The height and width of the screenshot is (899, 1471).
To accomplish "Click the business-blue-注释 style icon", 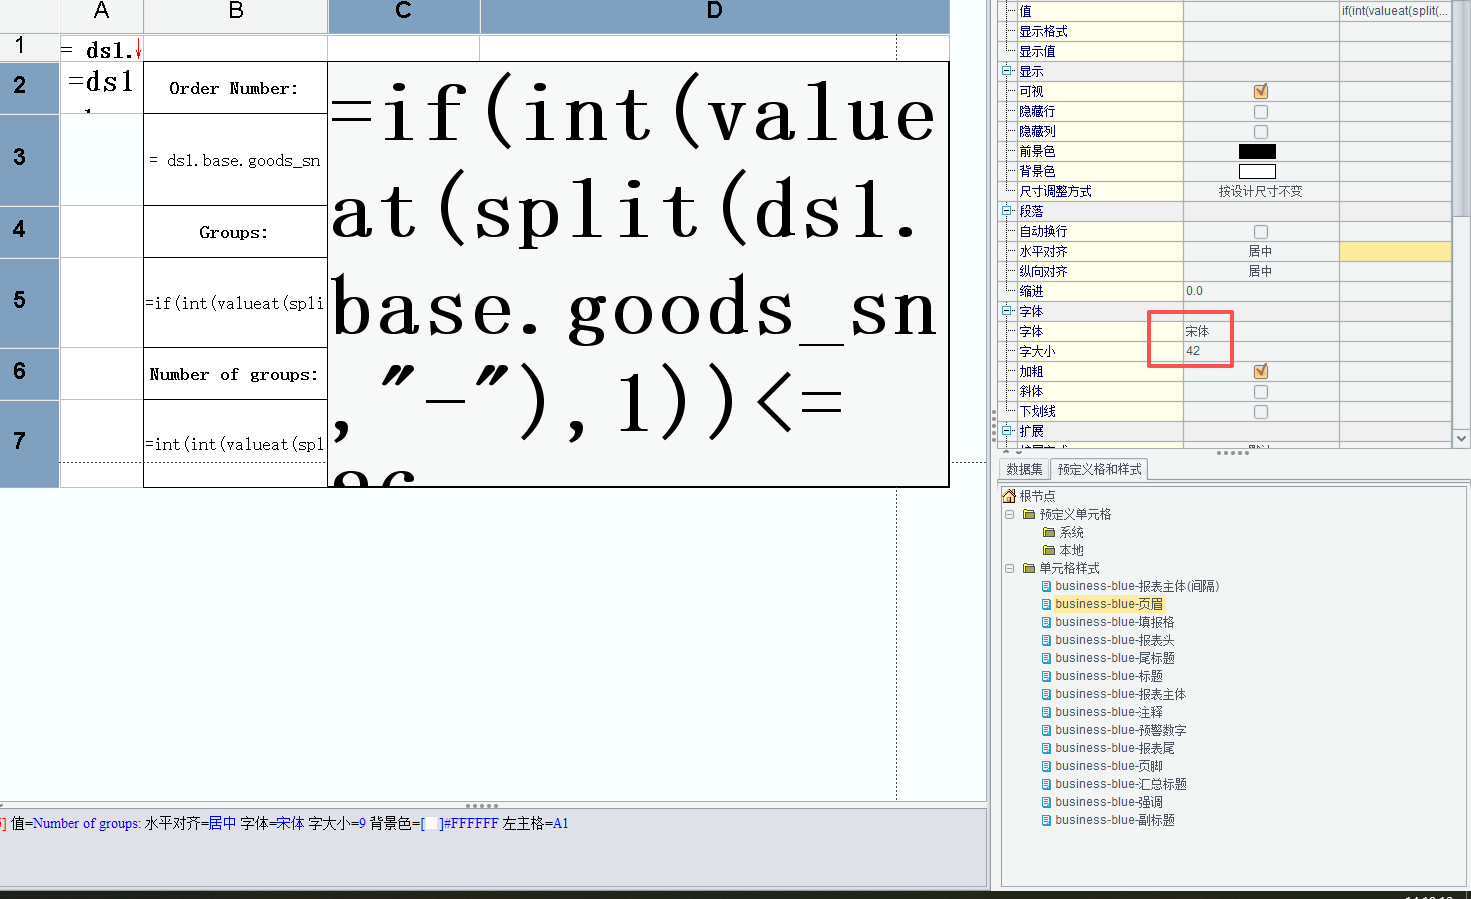I will [1047, 712].
